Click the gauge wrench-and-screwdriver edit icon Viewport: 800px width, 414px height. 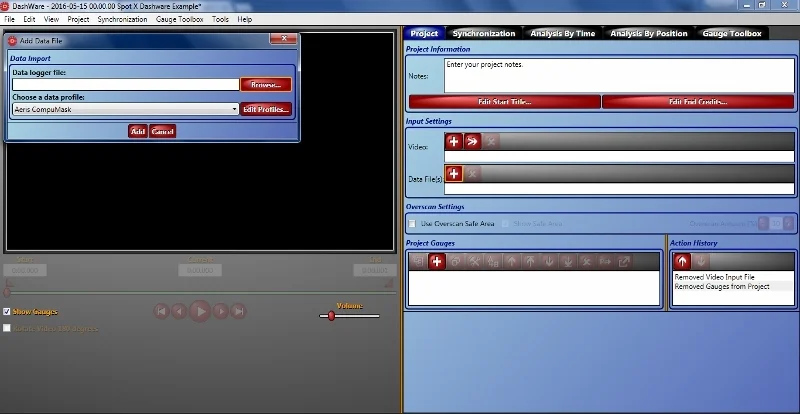(474, 261)
